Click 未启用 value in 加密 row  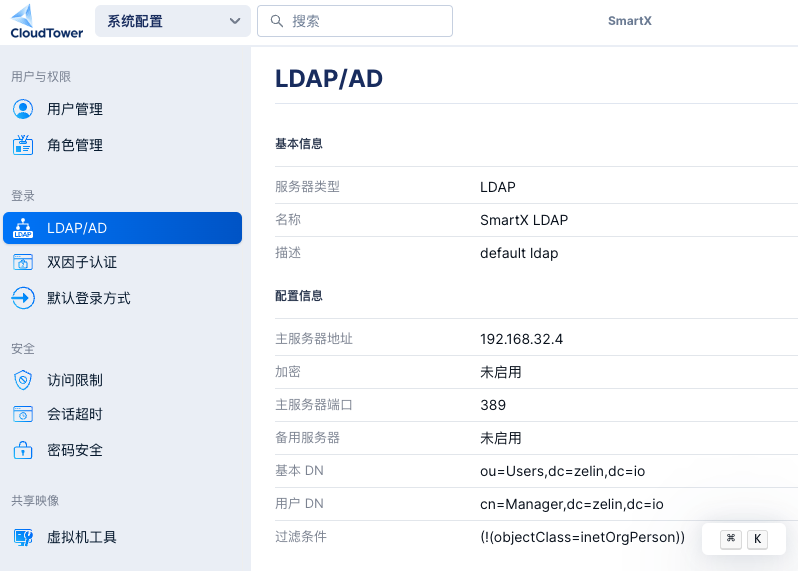pos(501,373)
